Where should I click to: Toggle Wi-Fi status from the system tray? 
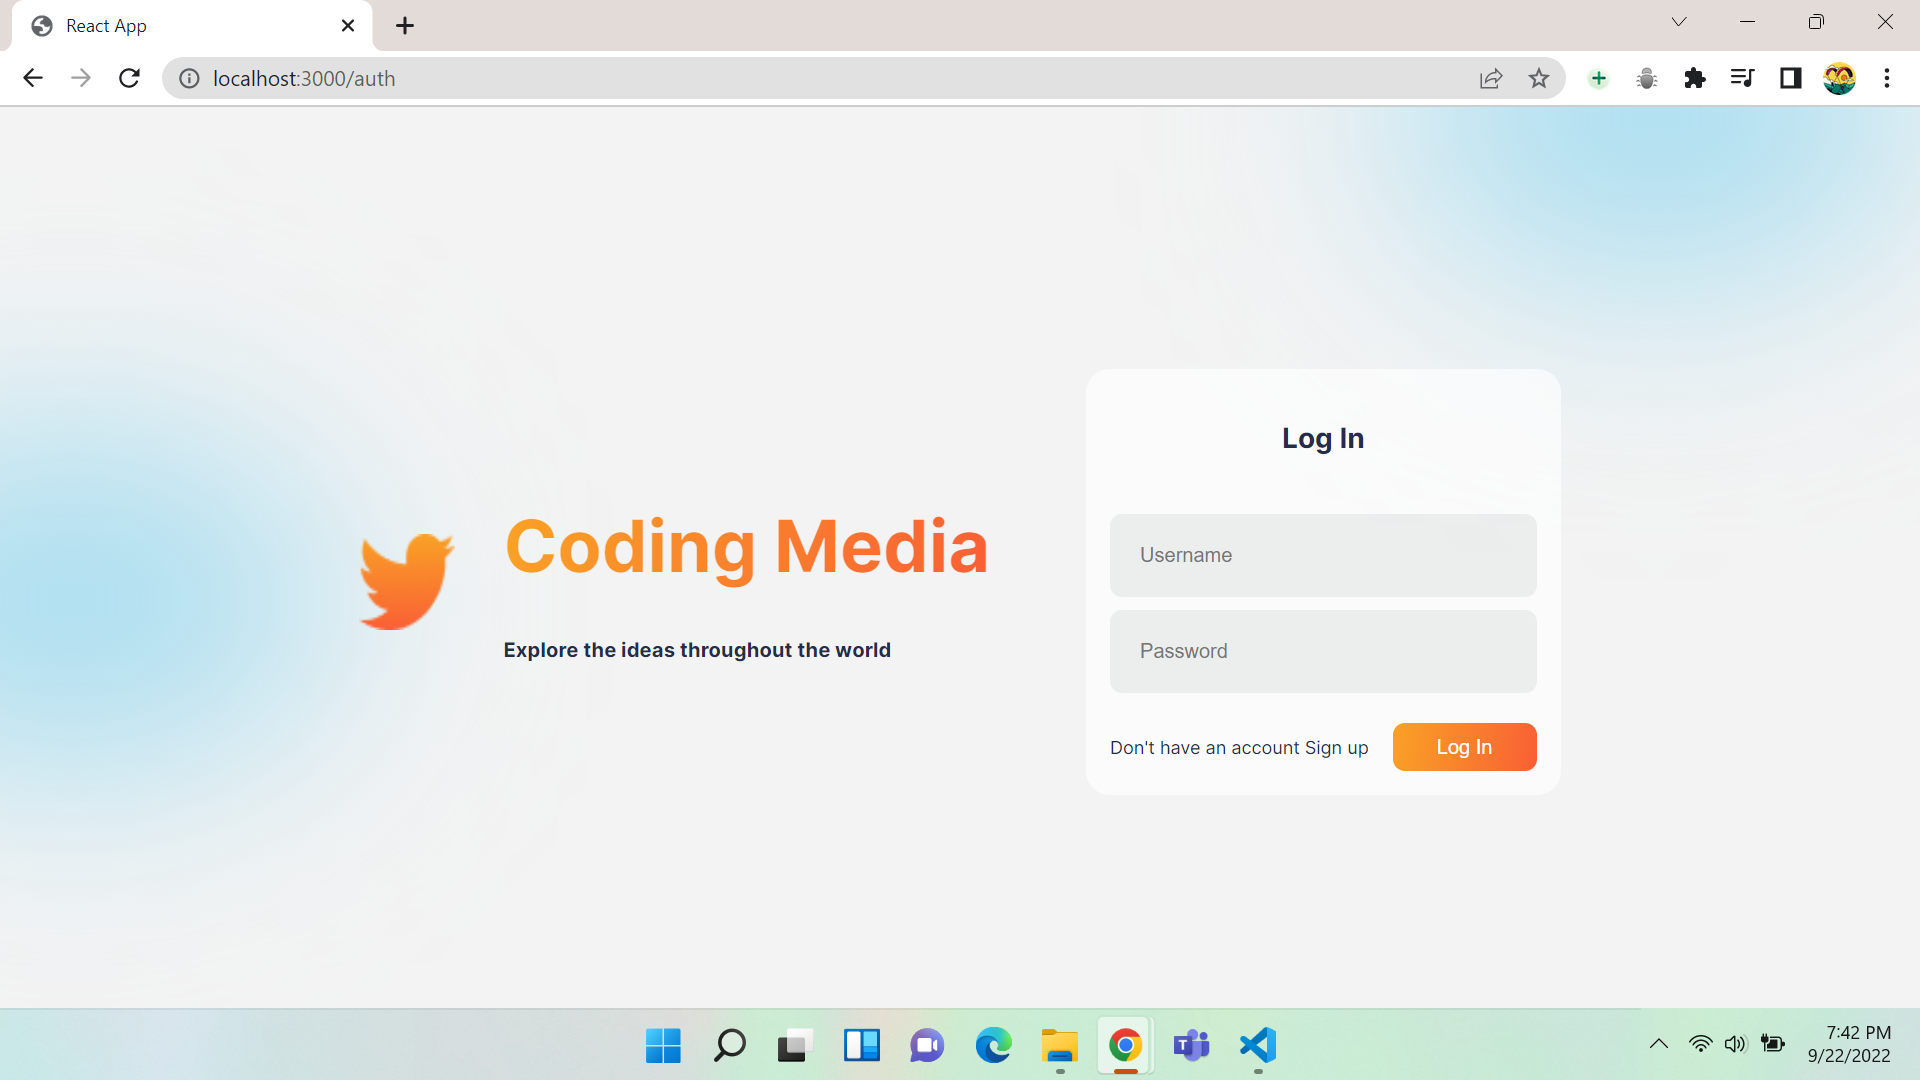[x=1700, y=1043]
